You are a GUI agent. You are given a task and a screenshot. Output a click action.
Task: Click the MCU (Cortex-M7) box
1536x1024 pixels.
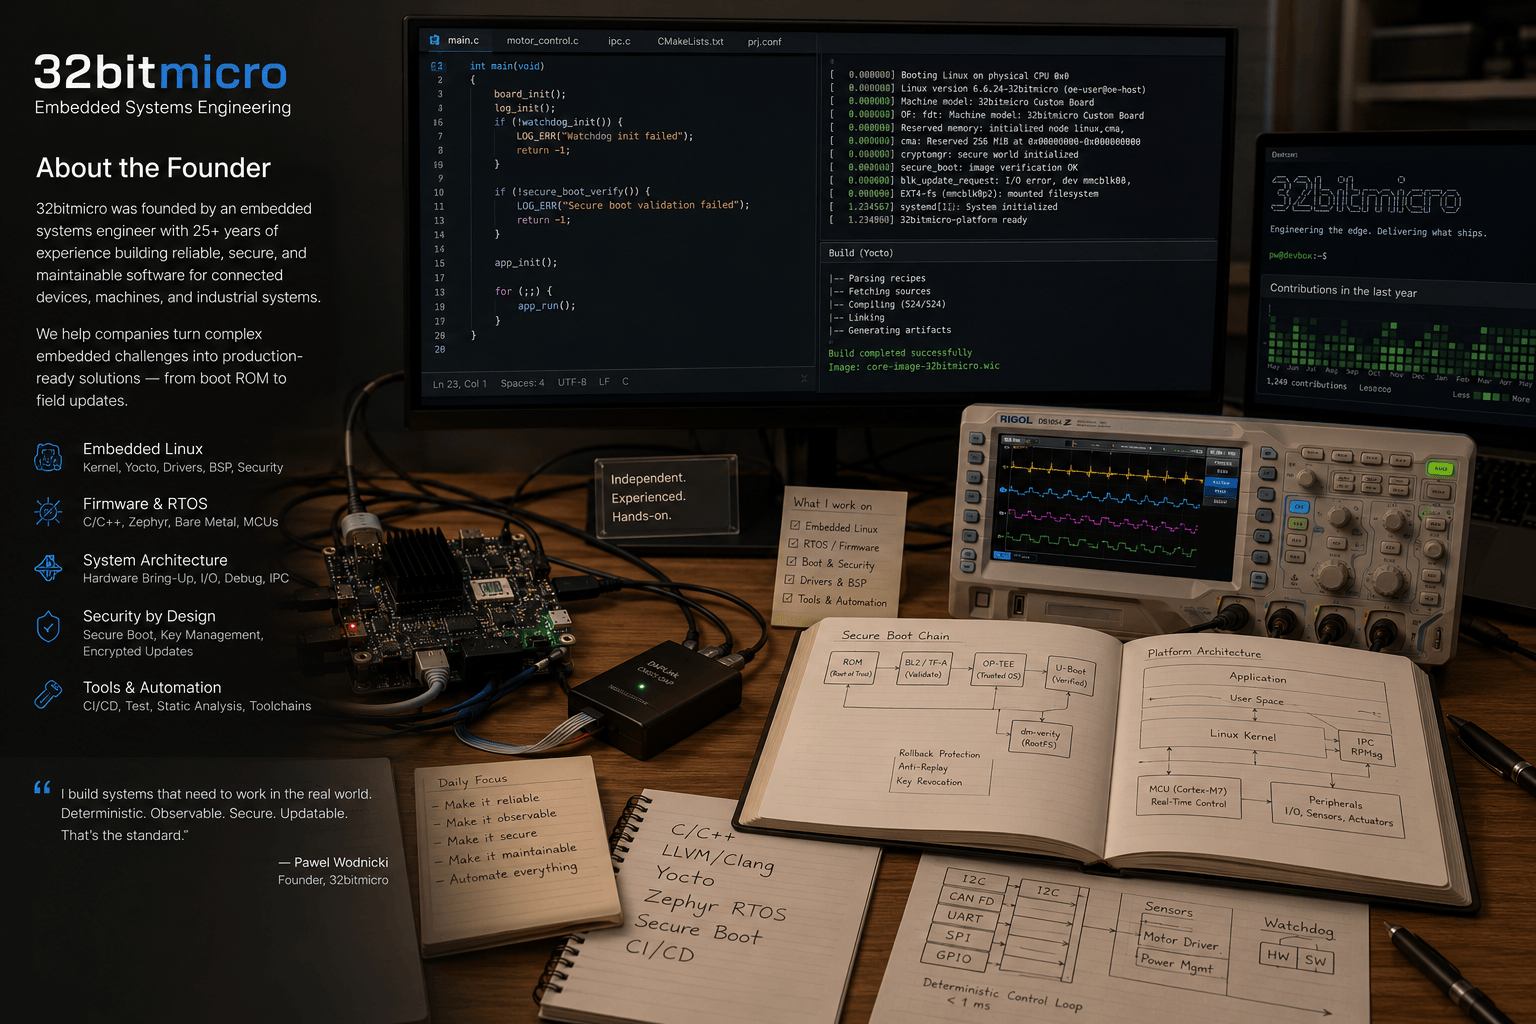[1188, 796]
